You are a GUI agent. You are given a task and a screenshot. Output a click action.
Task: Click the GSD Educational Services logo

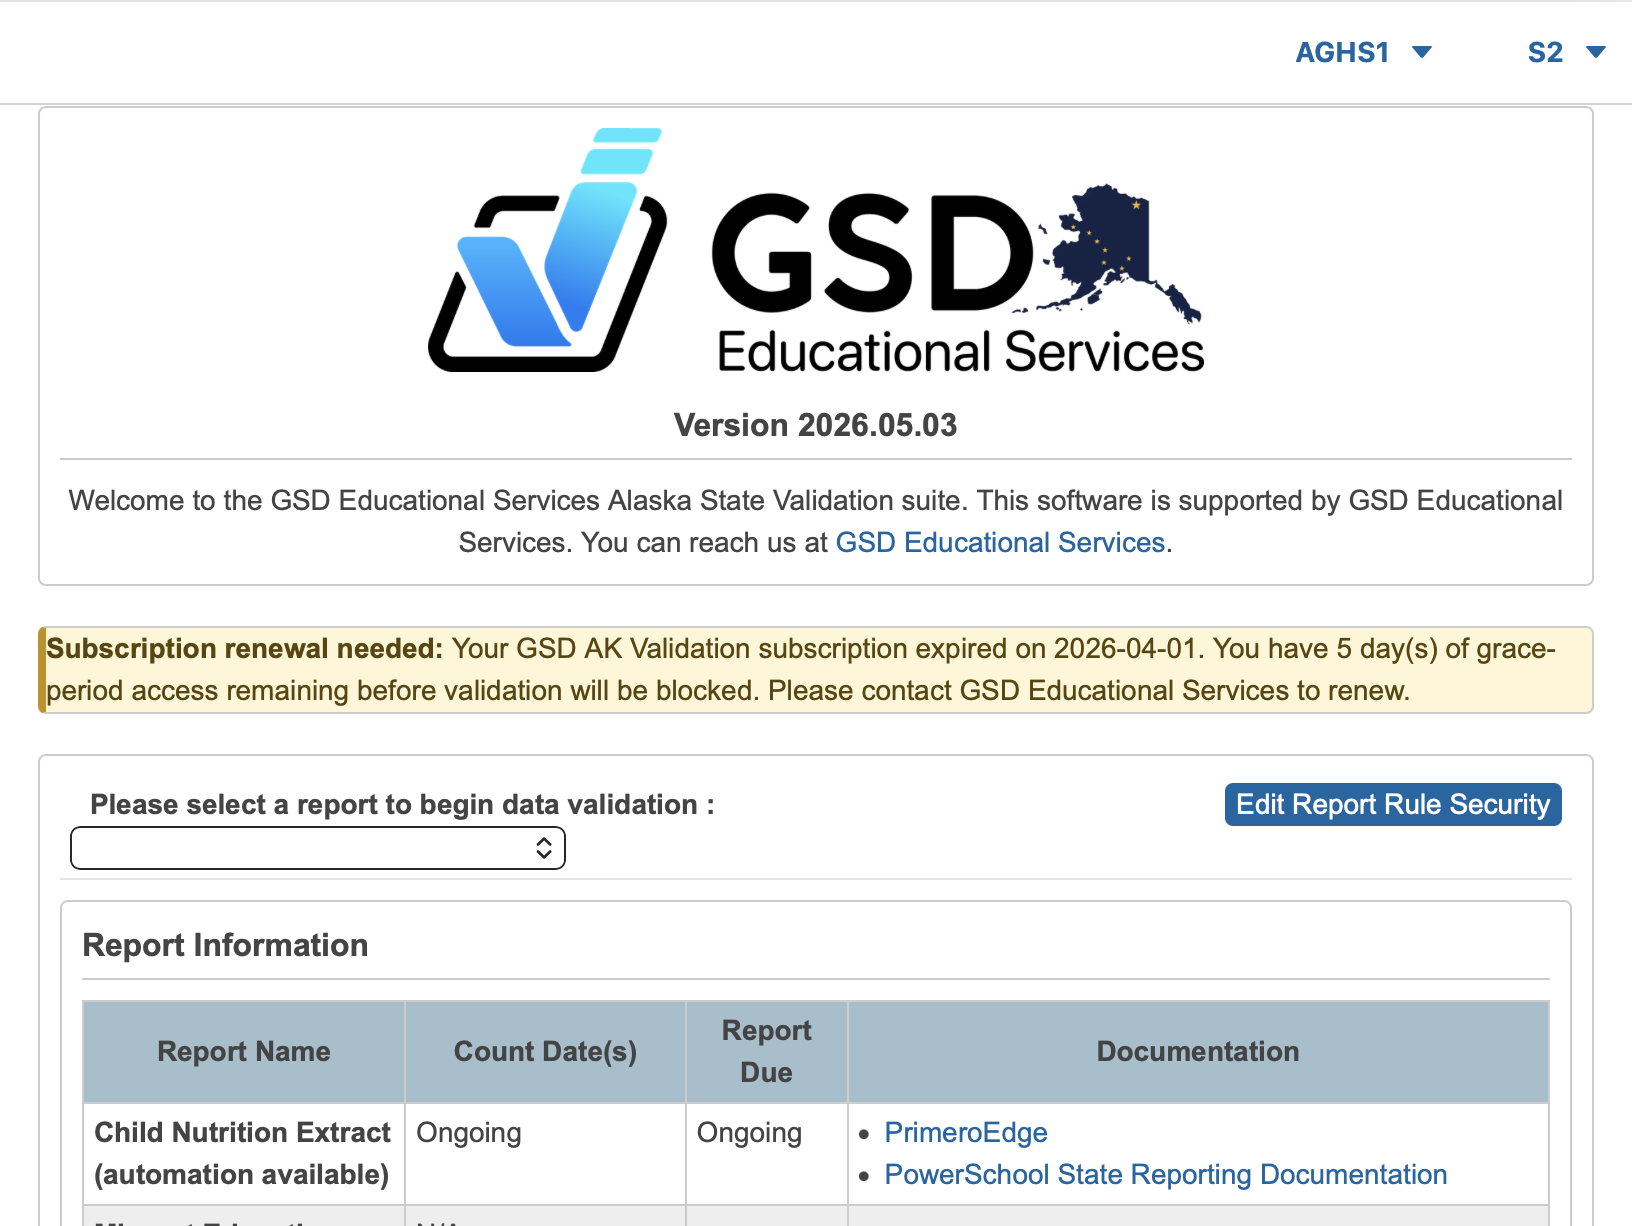click(816, 250)
